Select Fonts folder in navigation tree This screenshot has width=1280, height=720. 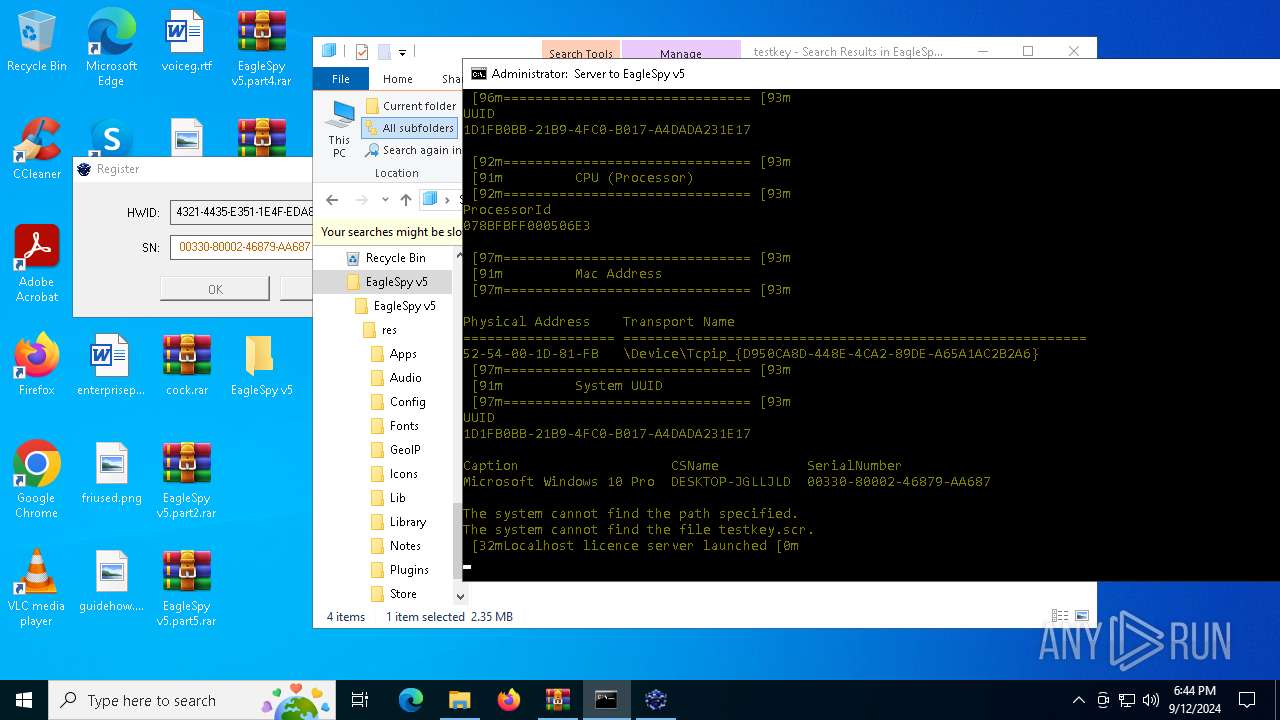[404, 426]
